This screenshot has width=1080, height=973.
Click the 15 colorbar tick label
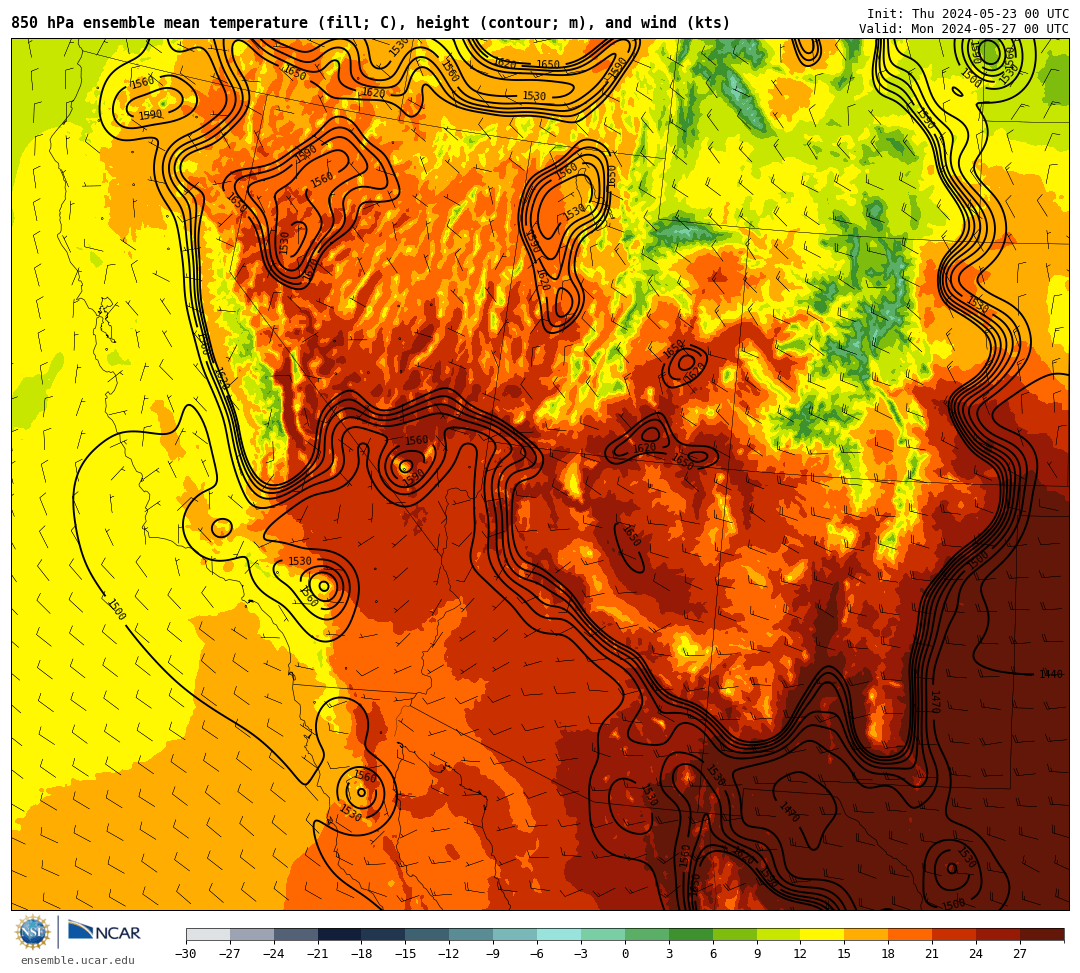click(x=845, y=954)
